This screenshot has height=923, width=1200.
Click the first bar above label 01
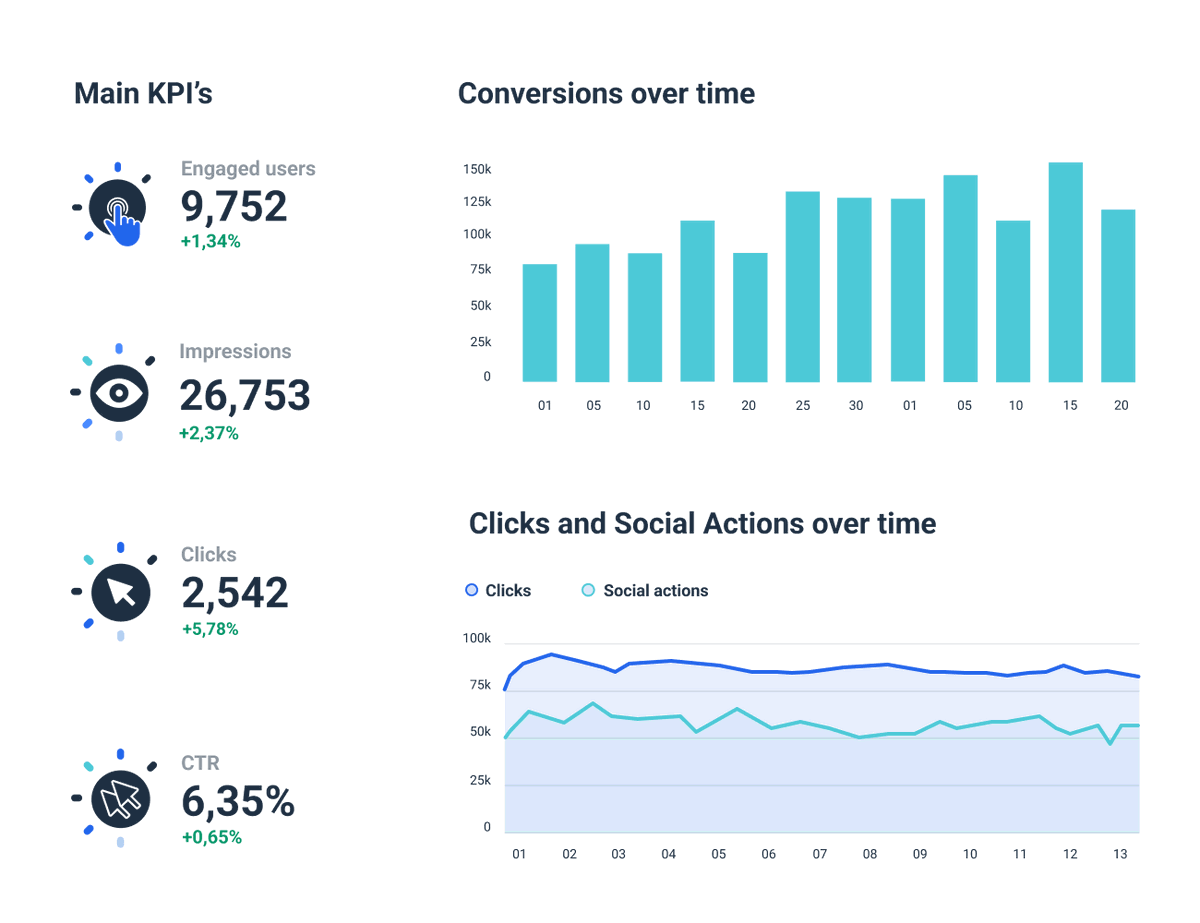tap(541, 322)
